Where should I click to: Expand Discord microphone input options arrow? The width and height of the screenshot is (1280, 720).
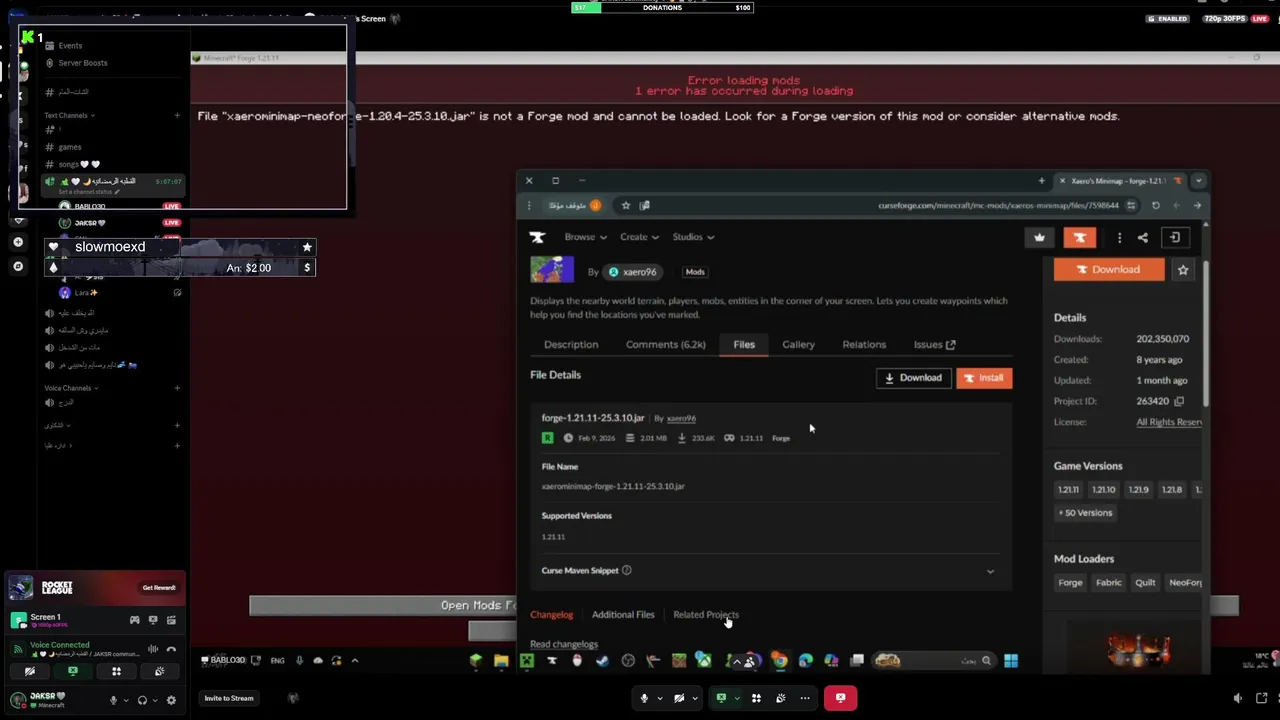(x=125, y=700)
